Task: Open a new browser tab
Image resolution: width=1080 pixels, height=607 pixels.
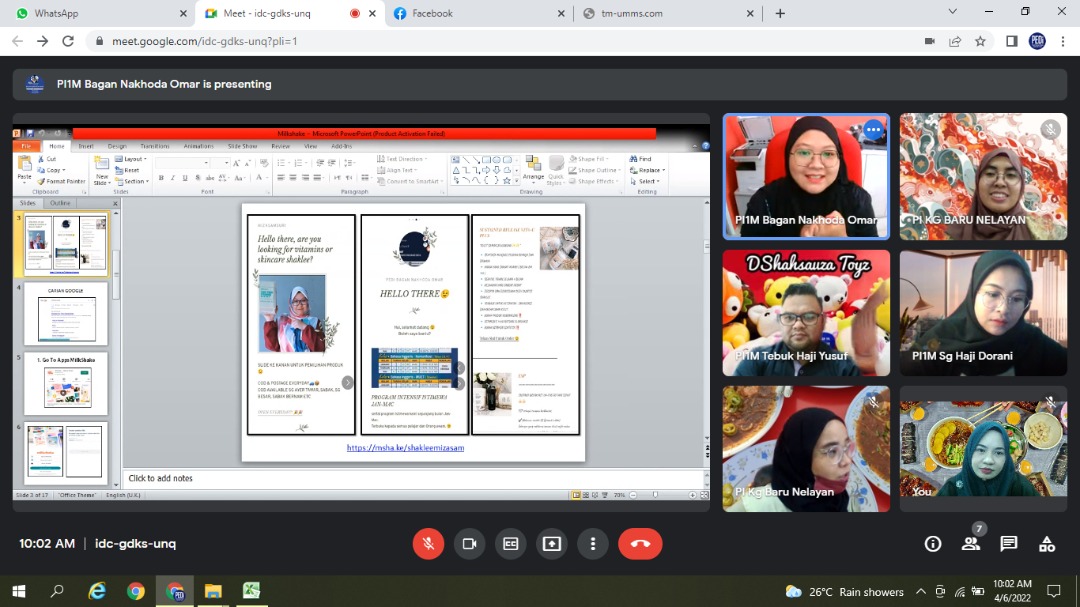Action: 780,13
